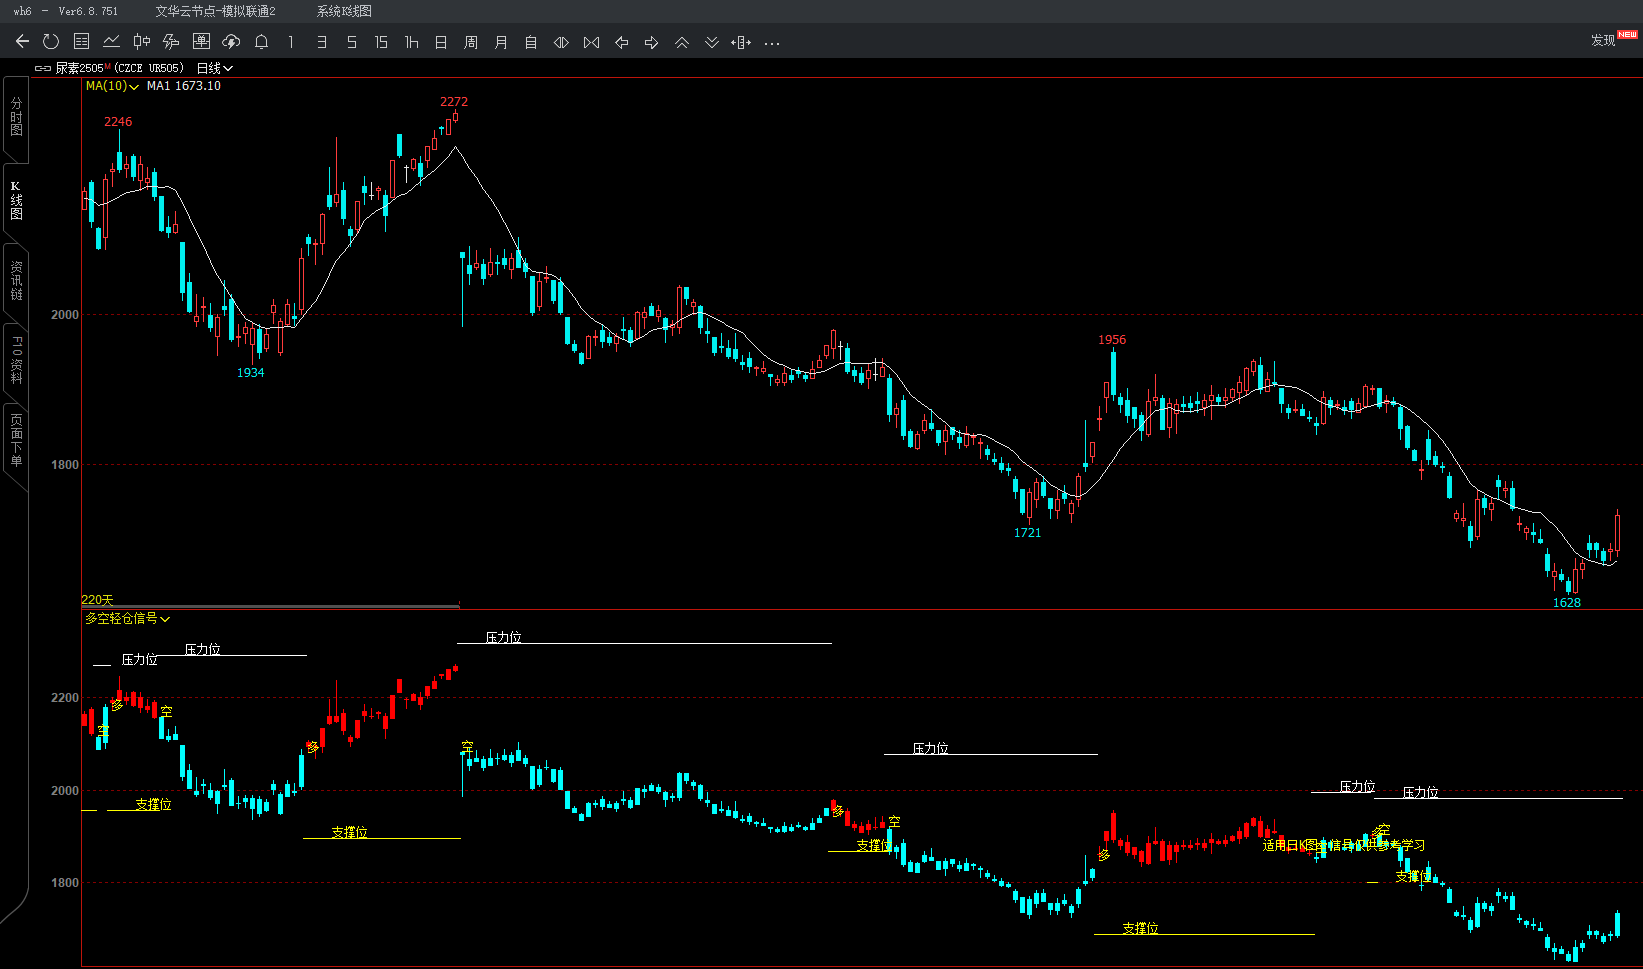Open the 分时图 side tab
The image size is (1643, 969).
[16, 116]
